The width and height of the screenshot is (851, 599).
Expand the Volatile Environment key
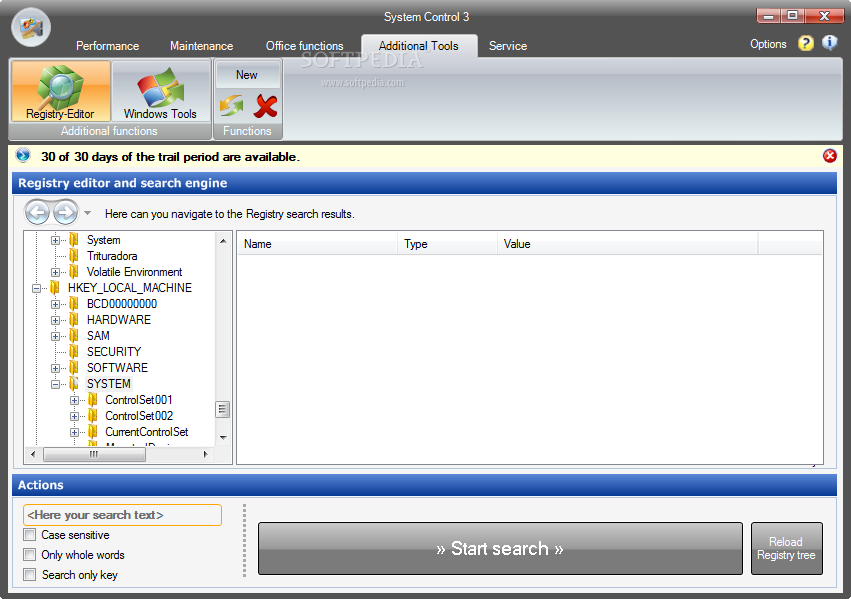point(55,272)
